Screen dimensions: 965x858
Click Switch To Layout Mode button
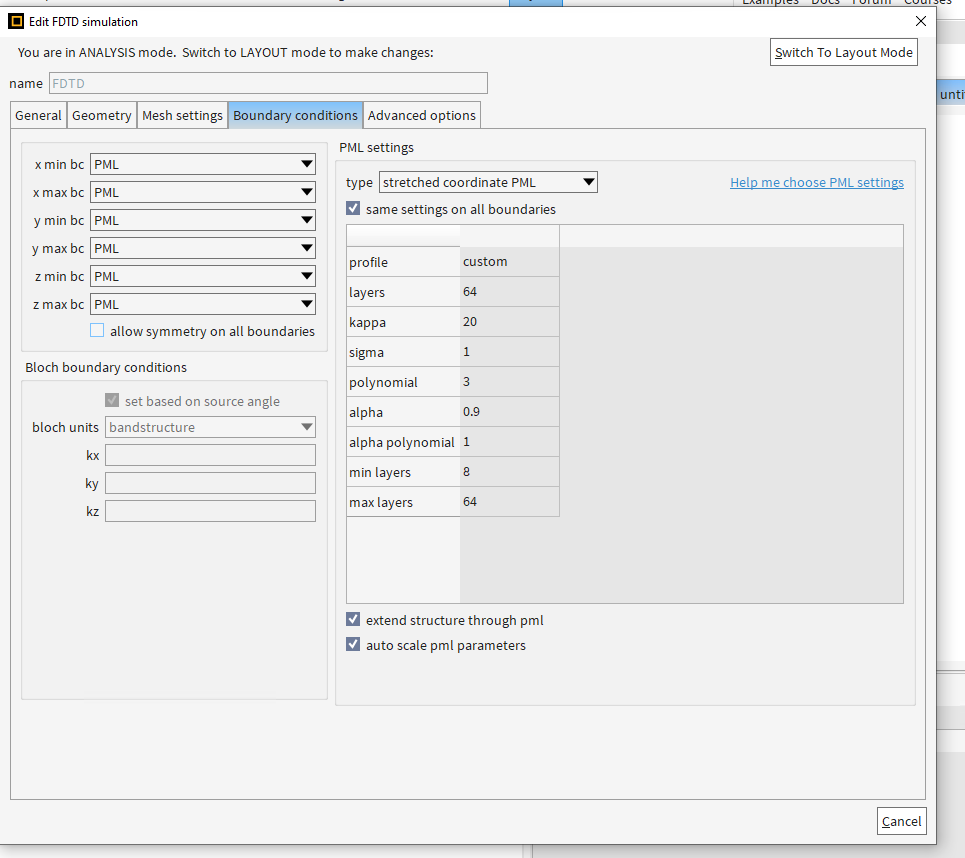(x=844, y=53)
